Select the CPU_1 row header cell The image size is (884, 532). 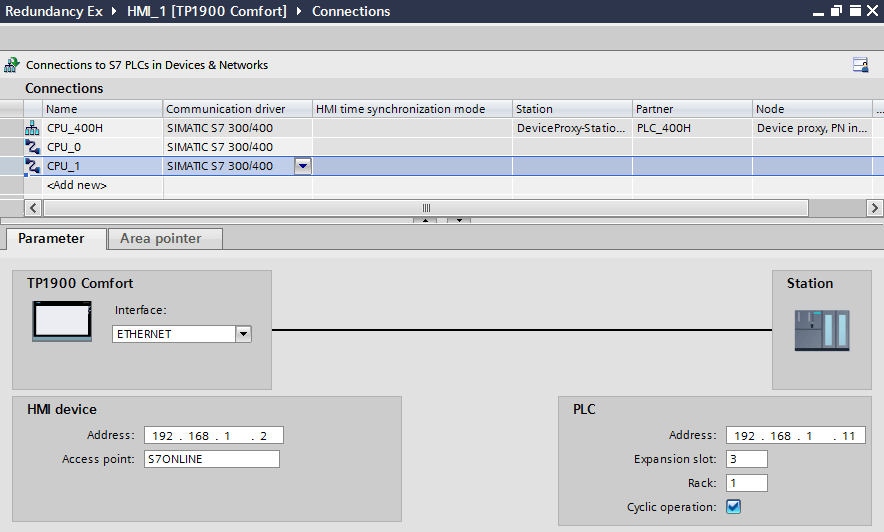tap(11, 166)
